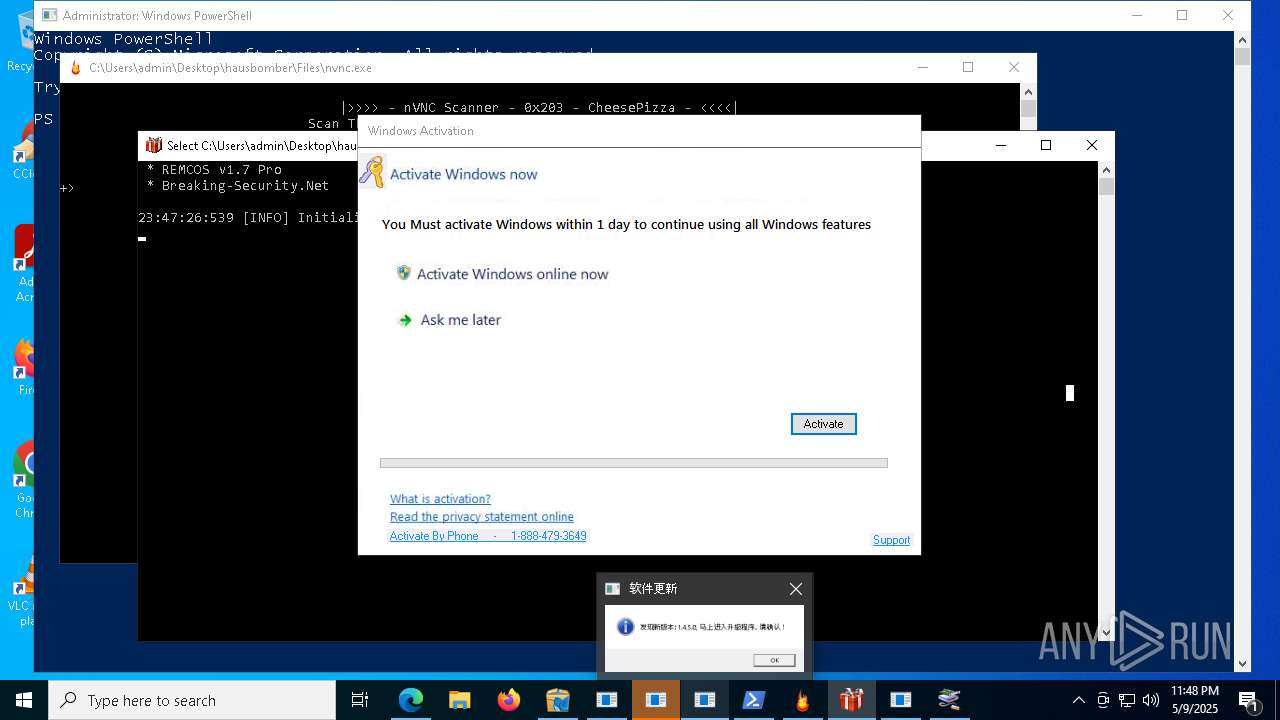Click the shield icon beside Activate online

point(404,273)
